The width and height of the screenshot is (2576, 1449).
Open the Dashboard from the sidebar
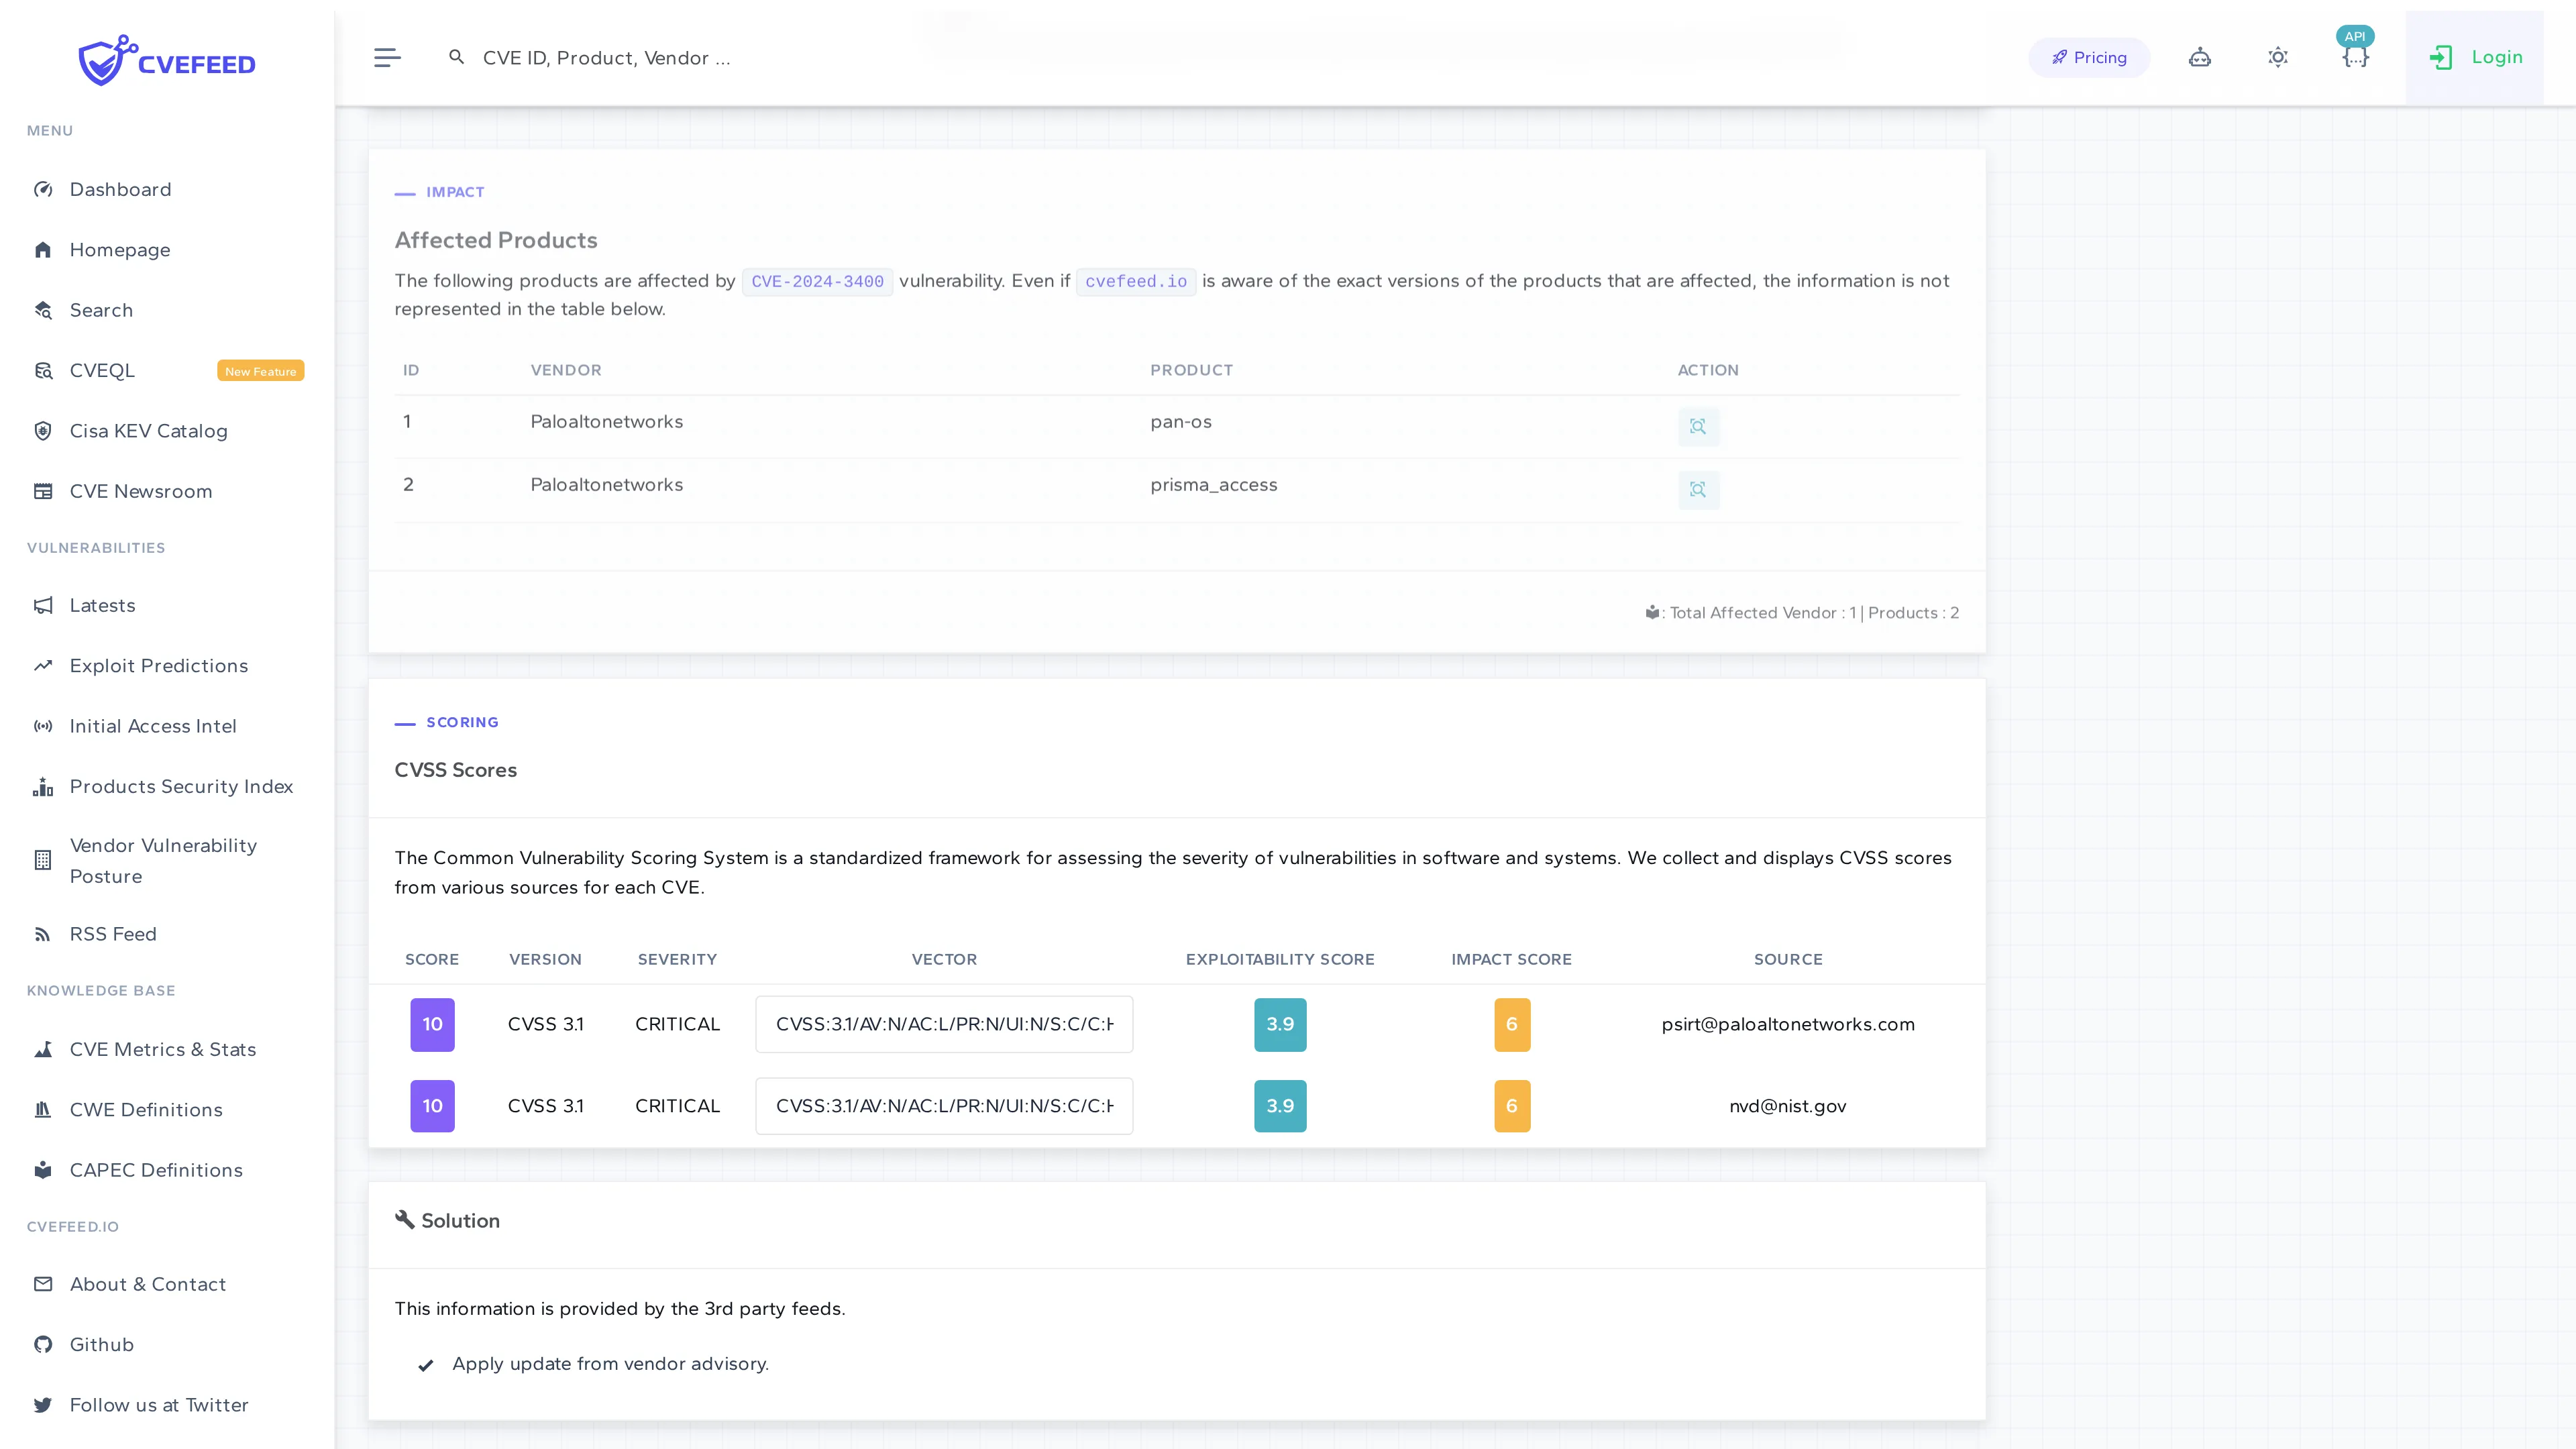click(x=120, y=189)
